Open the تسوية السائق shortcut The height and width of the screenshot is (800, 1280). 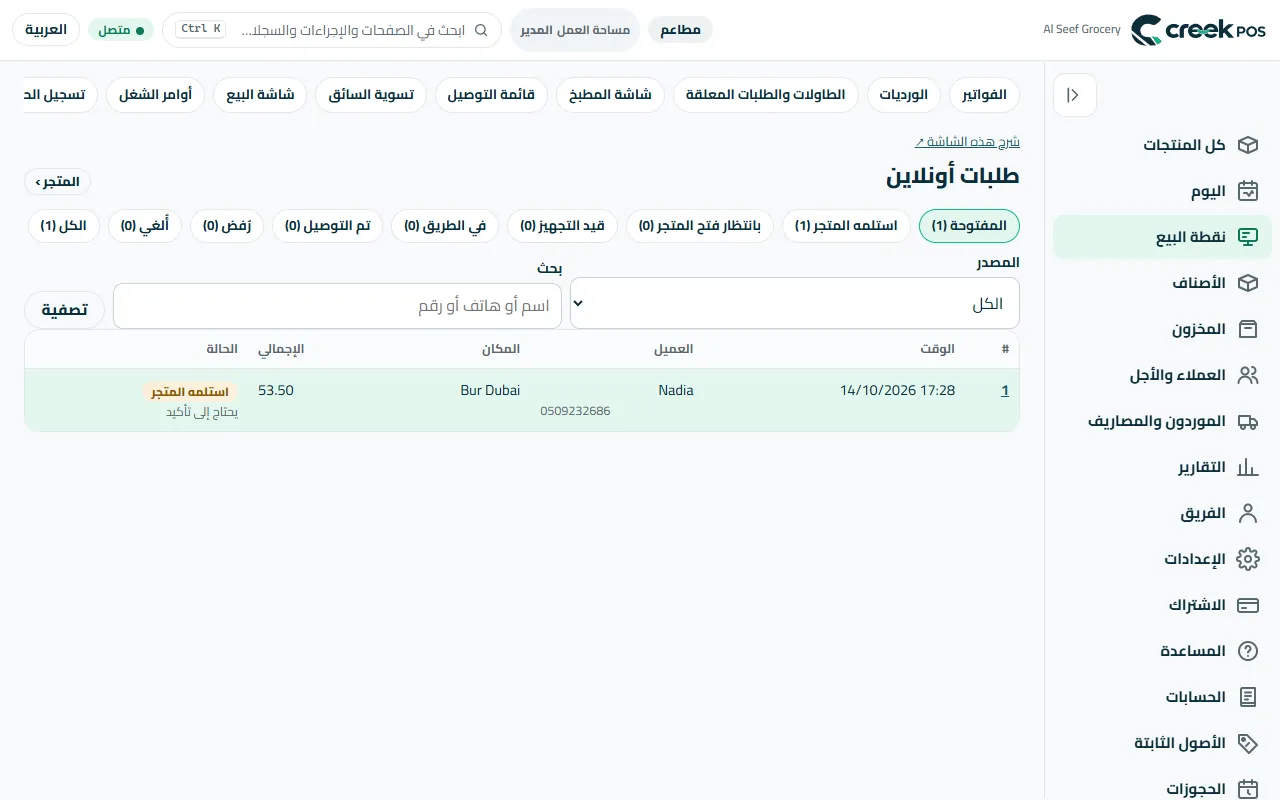[x=371, y=95]
